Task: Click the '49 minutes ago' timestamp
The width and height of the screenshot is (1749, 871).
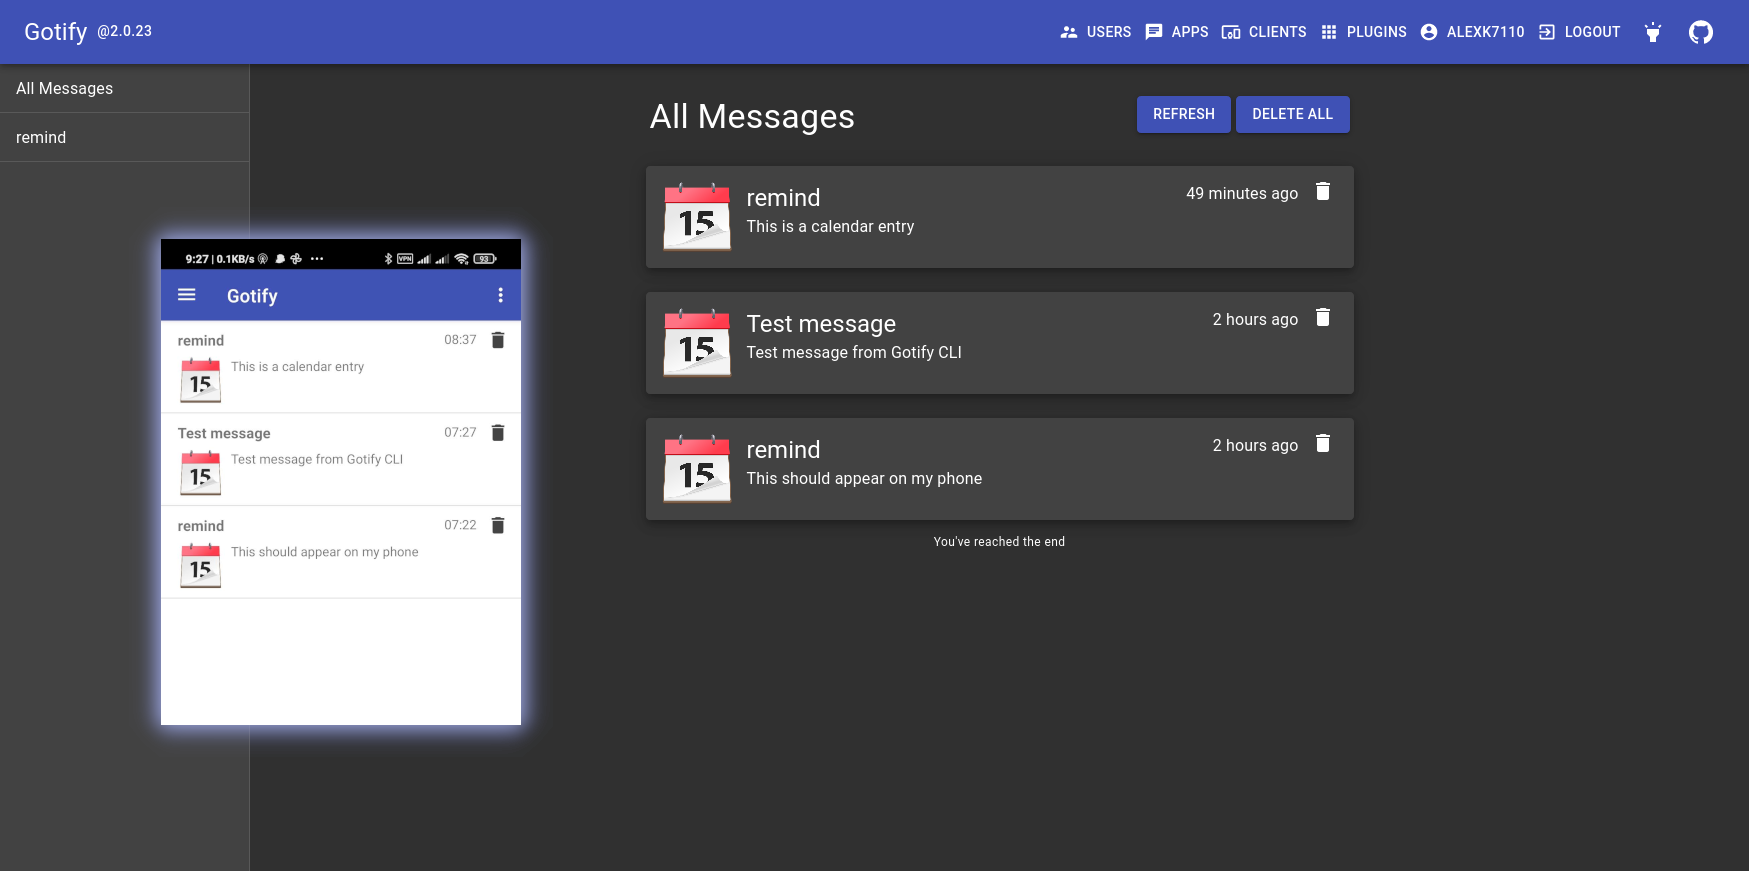Action: click(x=1242, y=193)
